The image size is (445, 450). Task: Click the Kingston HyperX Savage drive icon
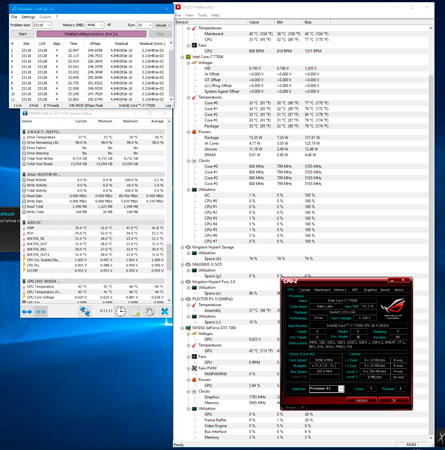(x=188, y=247)
